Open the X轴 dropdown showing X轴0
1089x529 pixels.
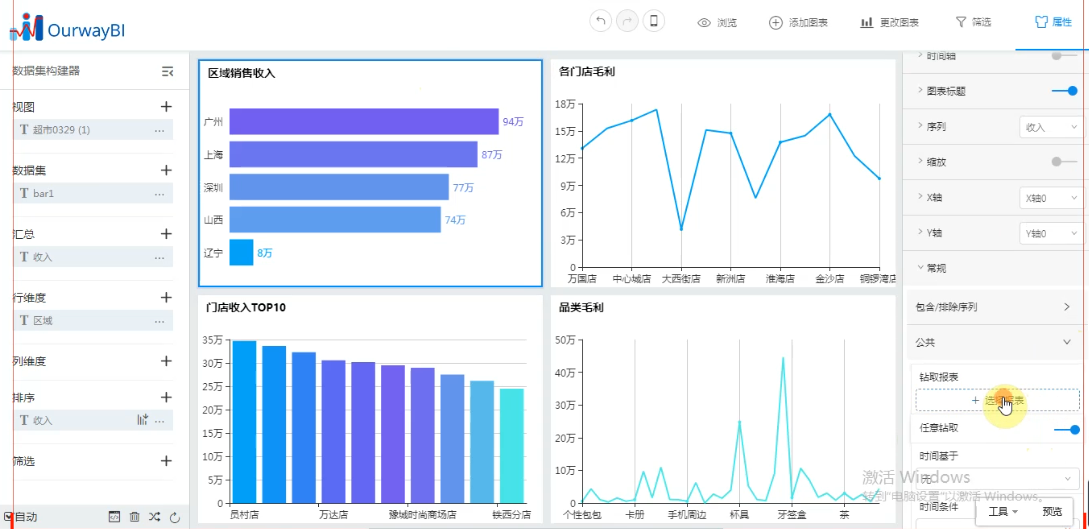click(1050, 198)
